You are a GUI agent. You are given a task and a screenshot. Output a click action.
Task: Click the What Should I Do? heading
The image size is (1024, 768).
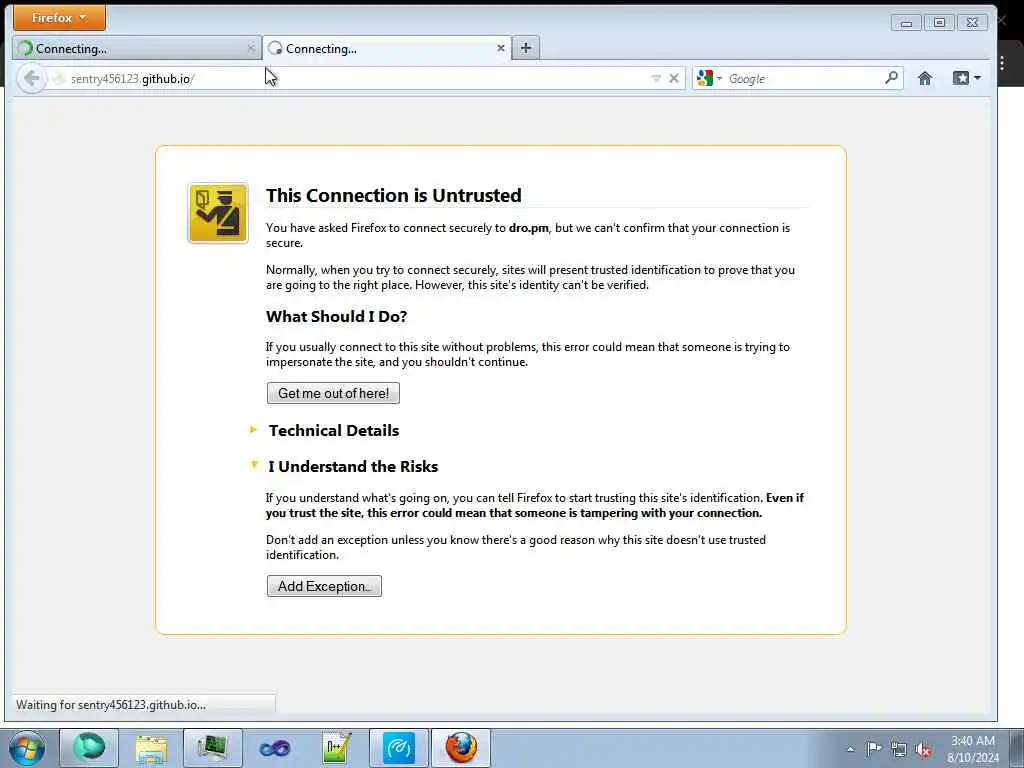336,317
